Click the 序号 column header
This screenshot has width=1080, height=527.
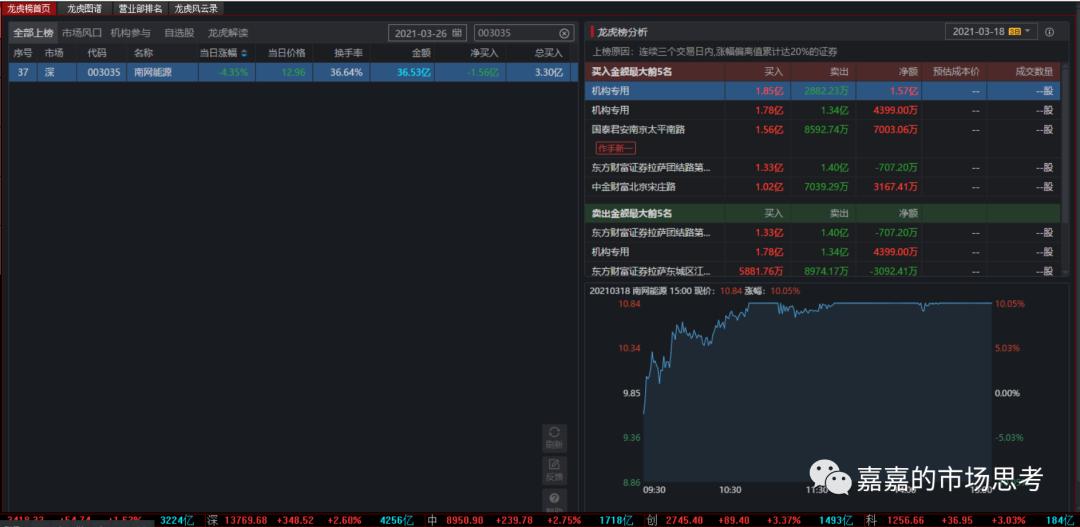pos(23,53)
